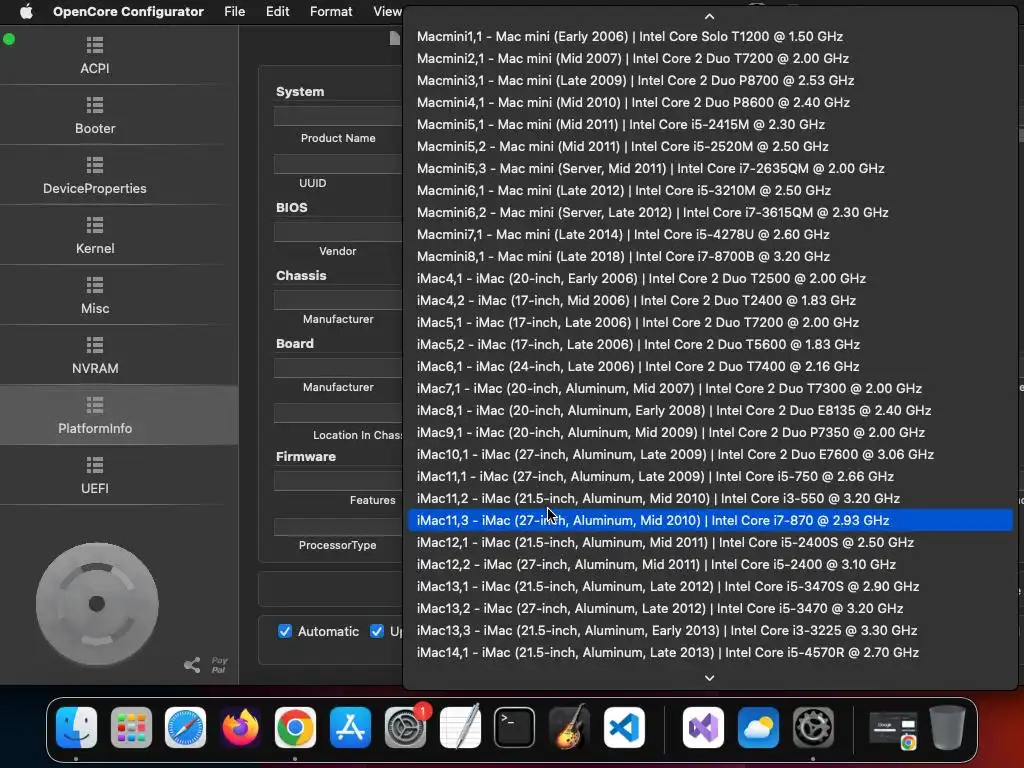
Task: Open TextEdit from the Dock
Action: [x=460, y=727]
